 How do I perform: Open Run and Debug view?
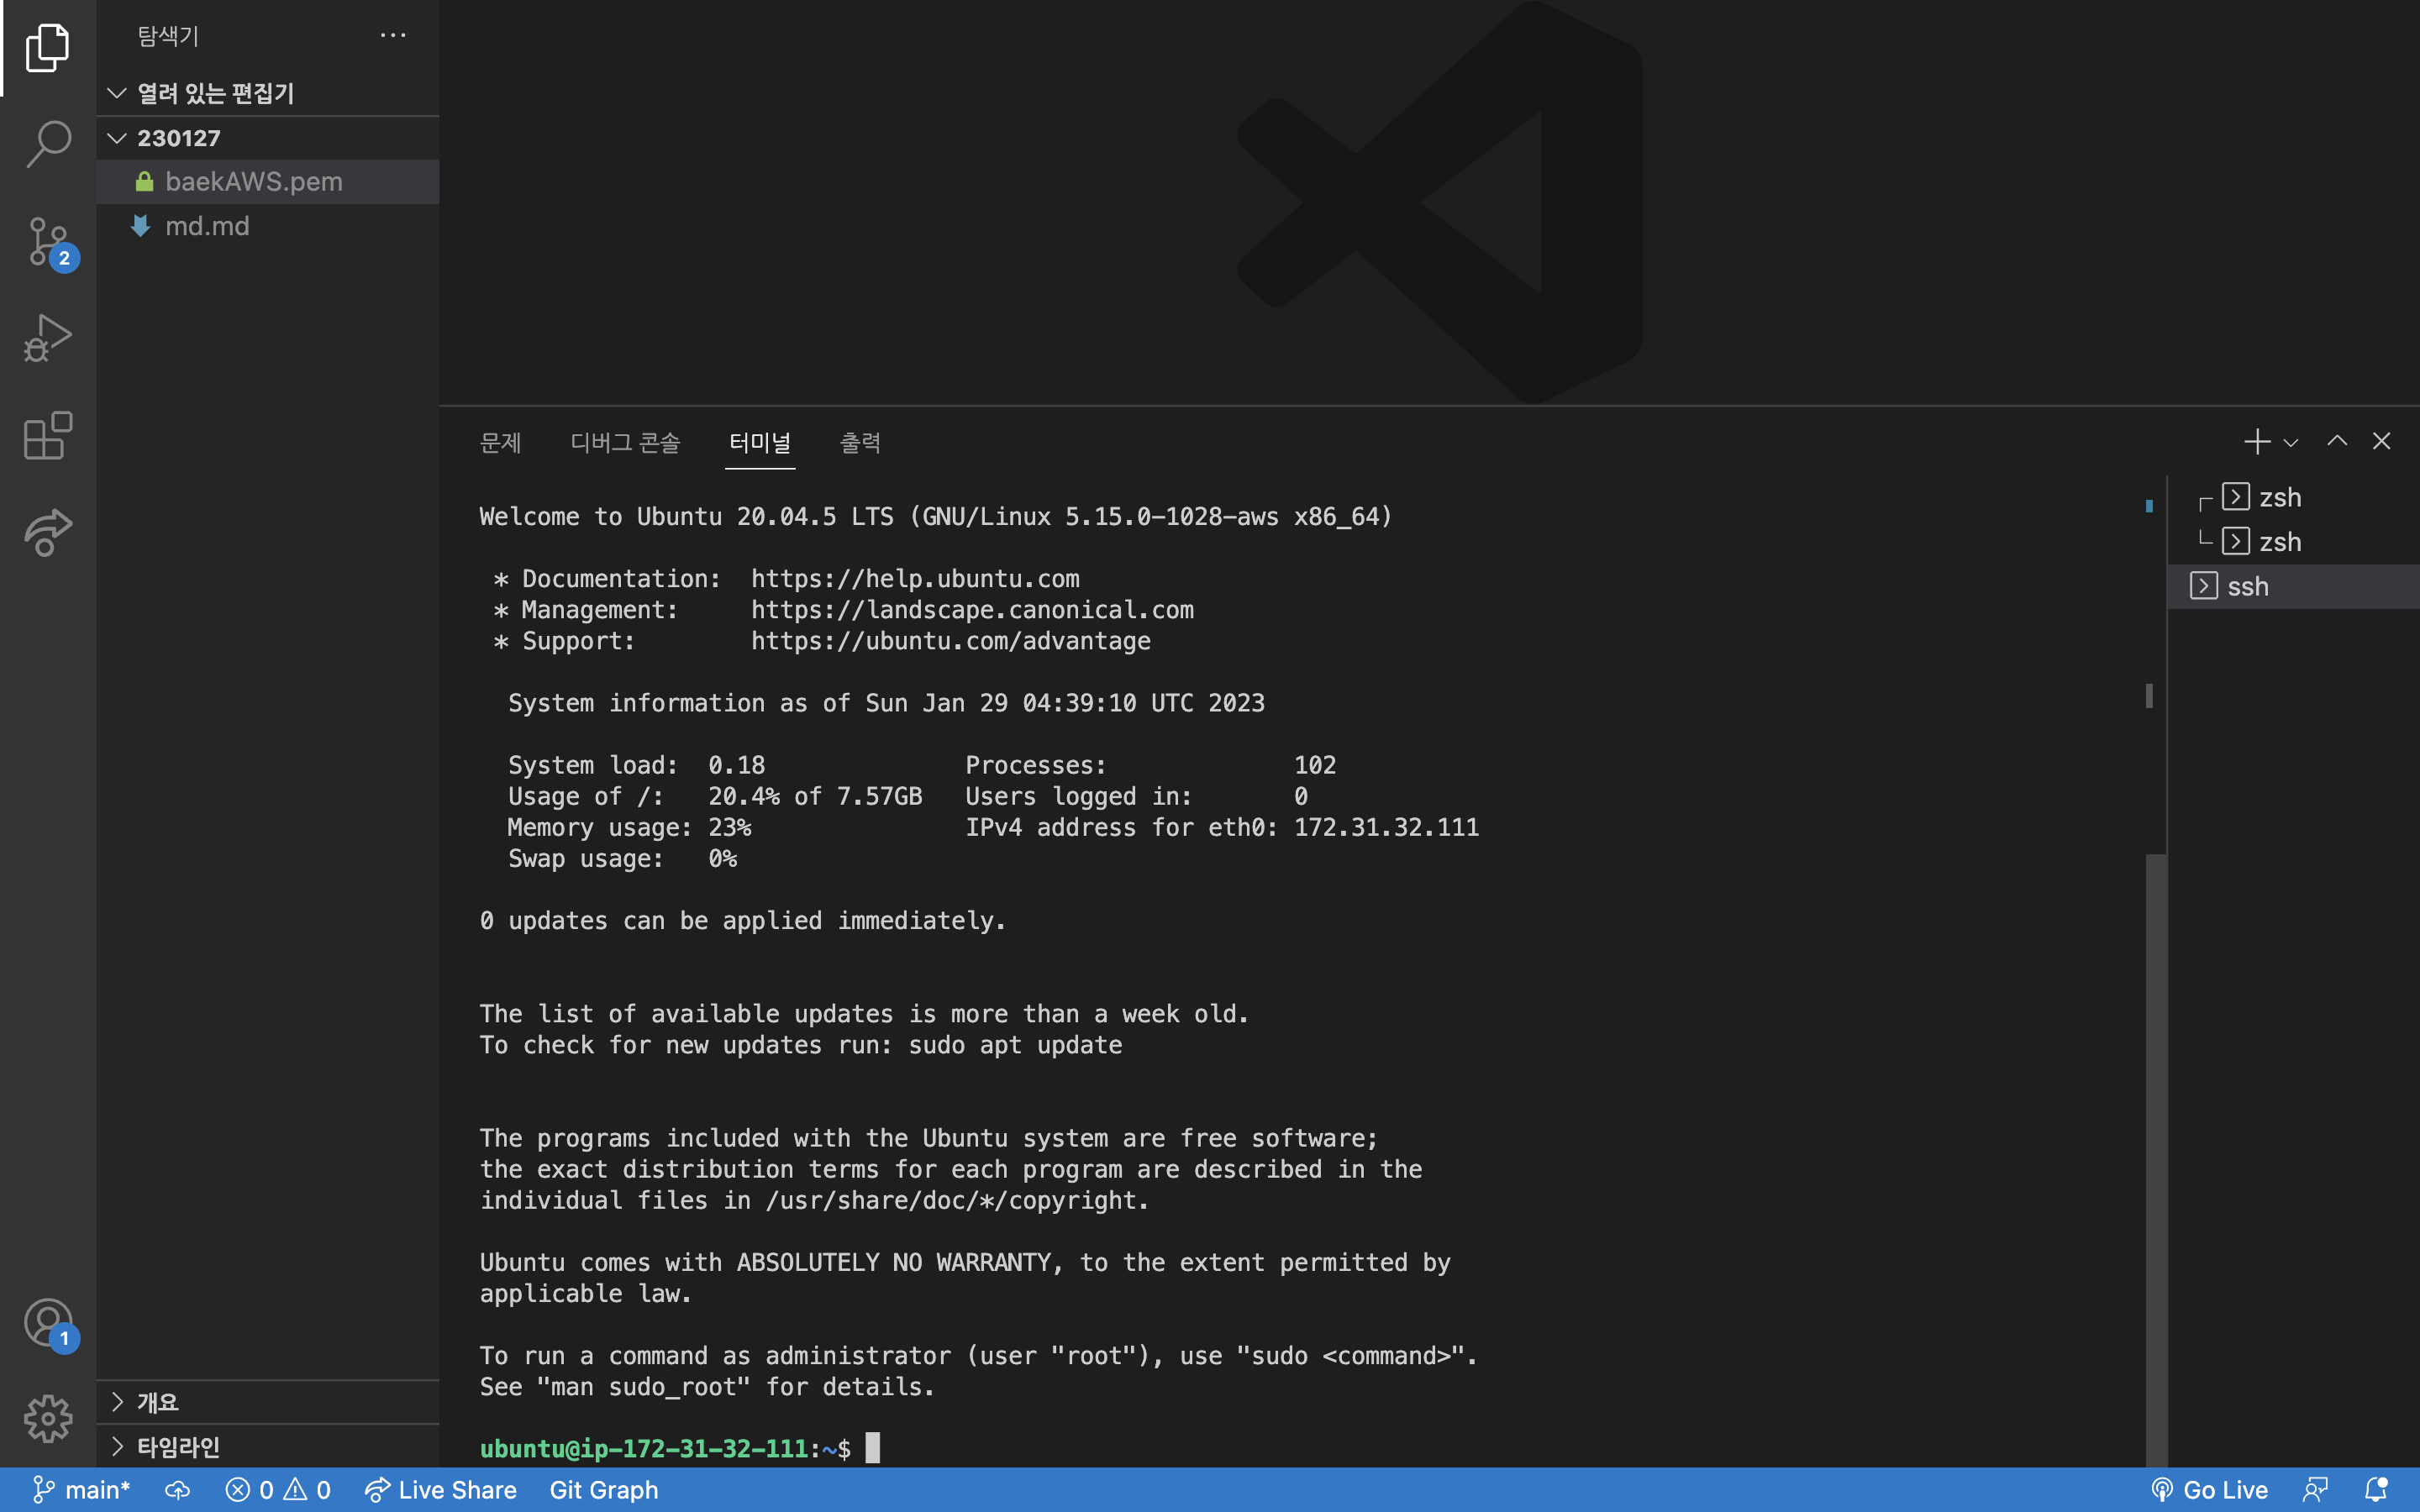click(x=47, y=339)
